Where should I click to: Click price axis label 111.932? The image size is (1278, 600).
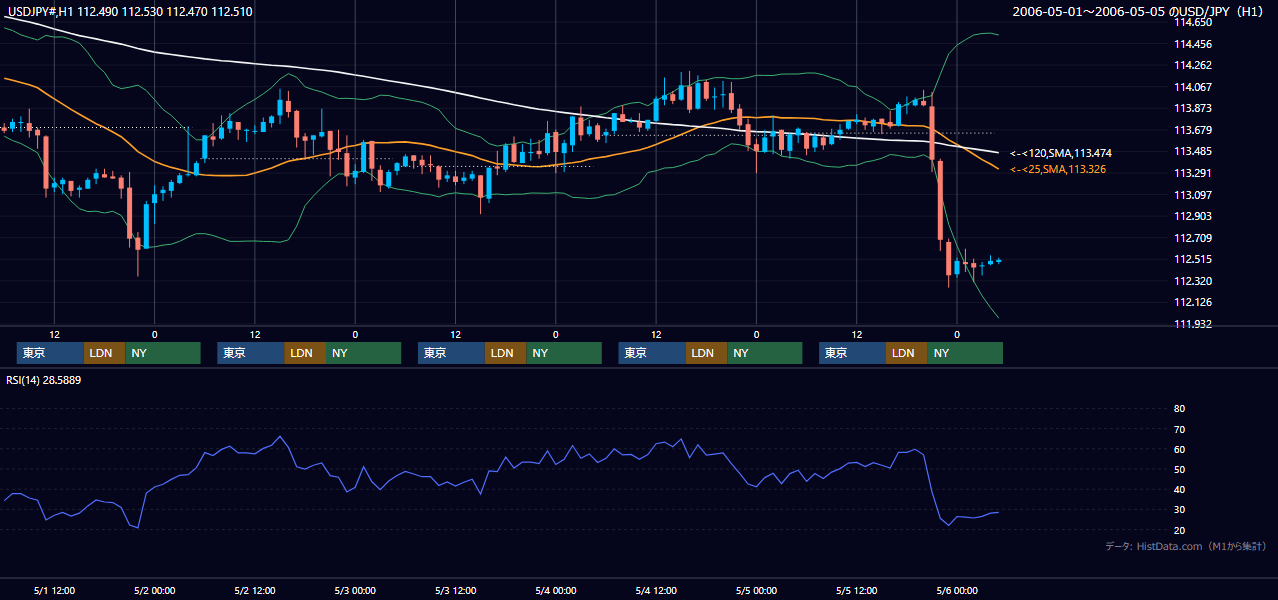(x=1192, y=324)
